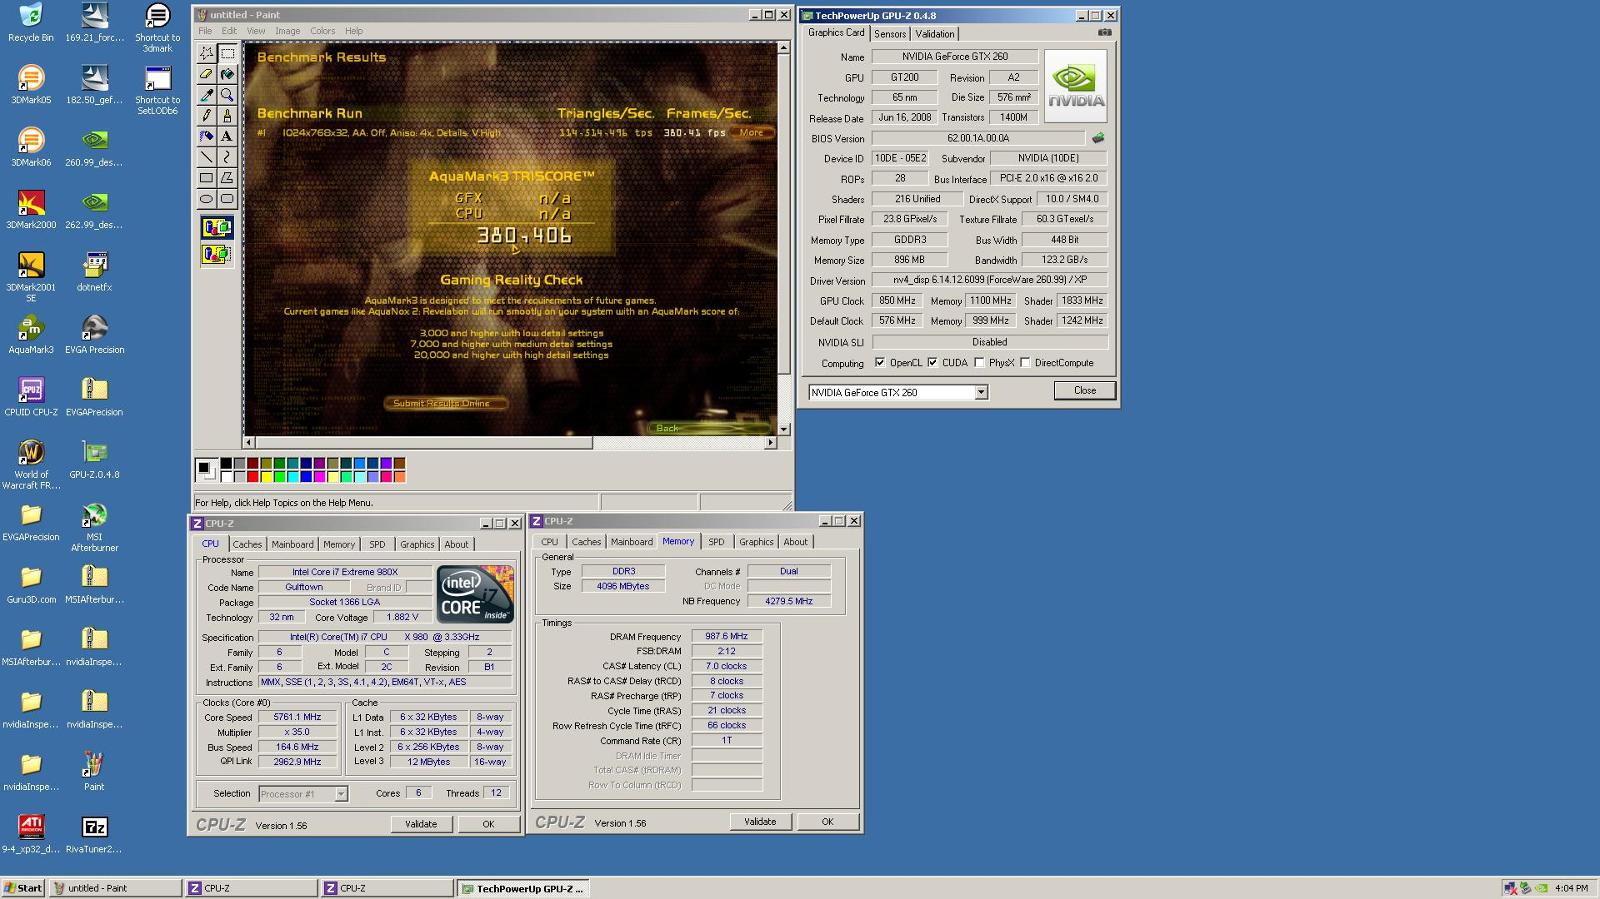This screenshot has width=1600, height=899.
Task: Toggle the CUDA checkbox in GPU-Z
Action: [932, 363]
